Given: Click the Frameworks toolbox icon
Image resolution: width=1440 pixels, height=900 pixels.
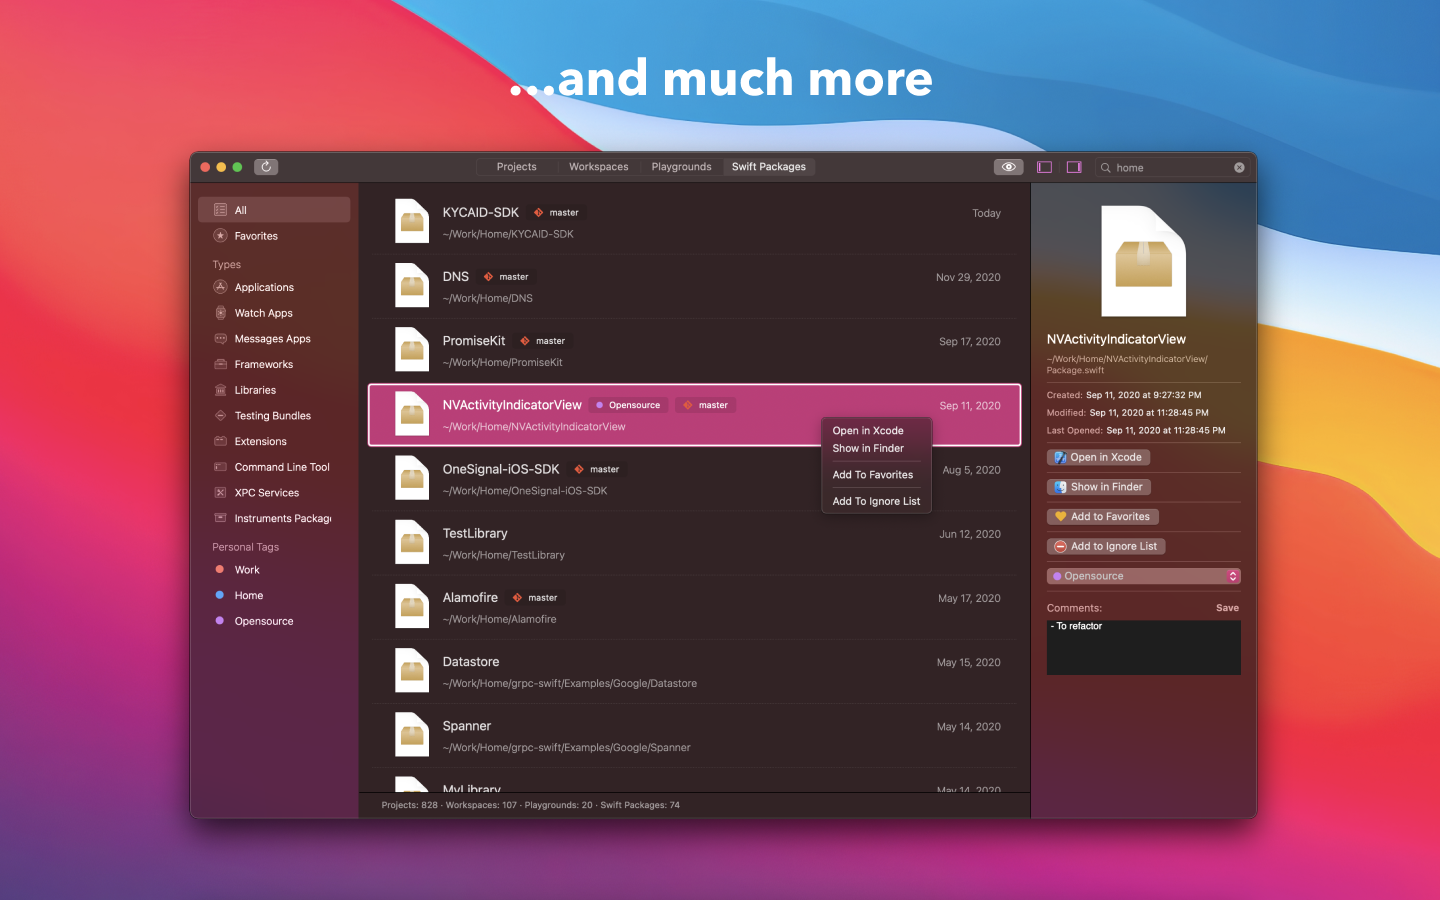Looking at the screenshot, I should pos(221,364).
